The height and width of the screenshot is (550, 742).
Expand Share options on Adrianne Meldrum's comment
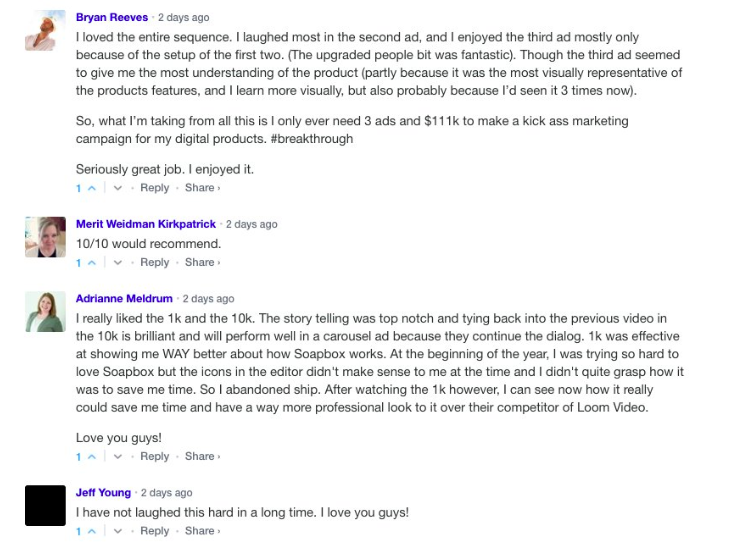point(203,456)
